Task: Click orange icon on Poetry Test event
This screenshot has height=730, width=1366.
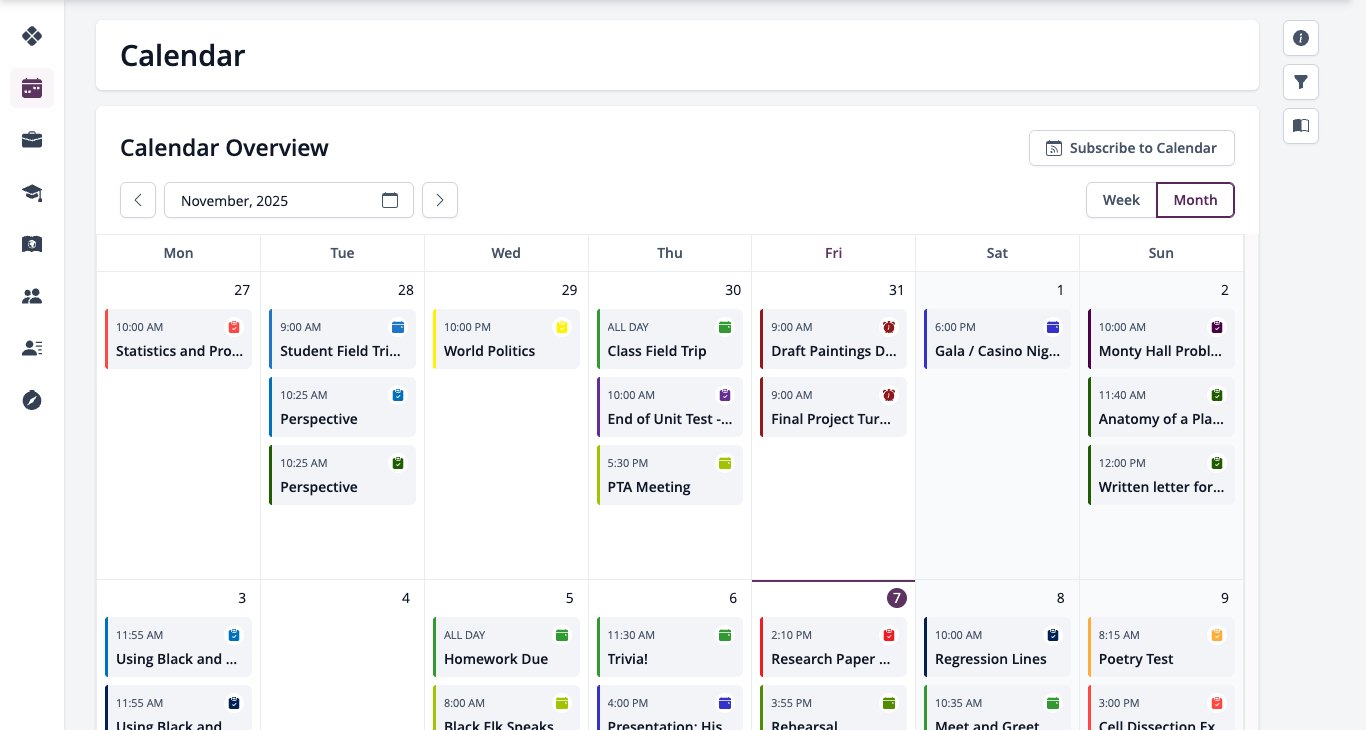Action: (1217, 635)
